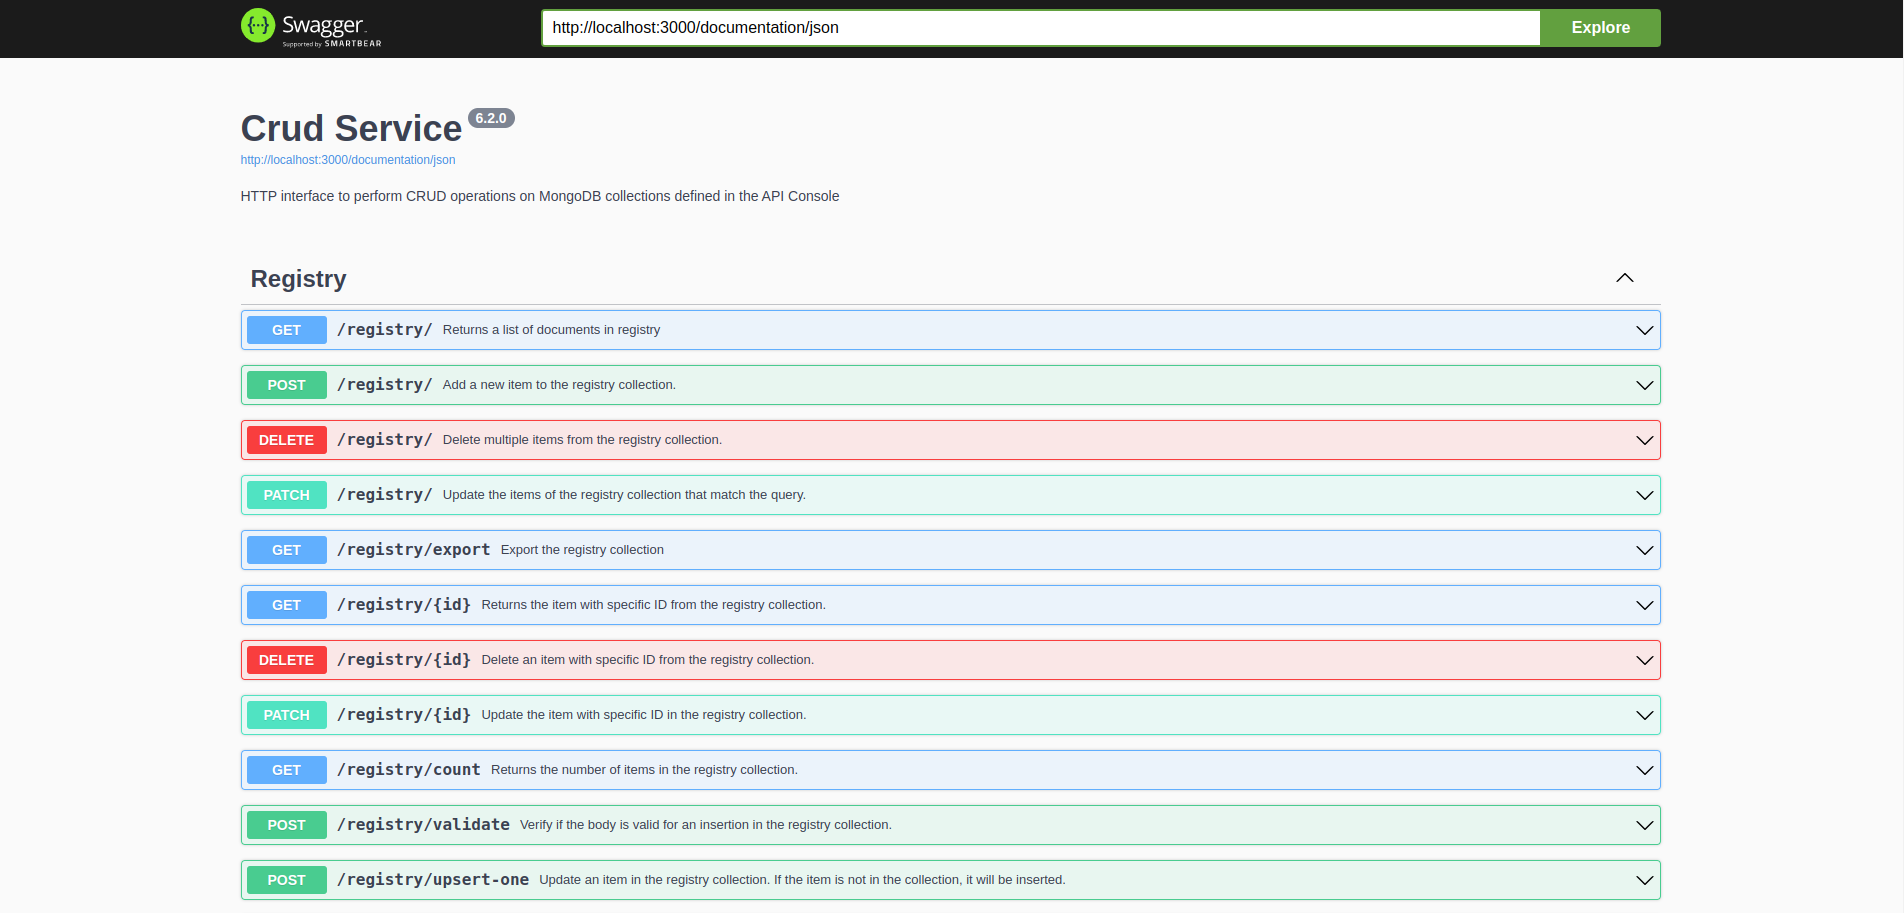
Task: Collapse the Registry section with the chevron
Action: pyautogui.click(x=1624, y=278)
